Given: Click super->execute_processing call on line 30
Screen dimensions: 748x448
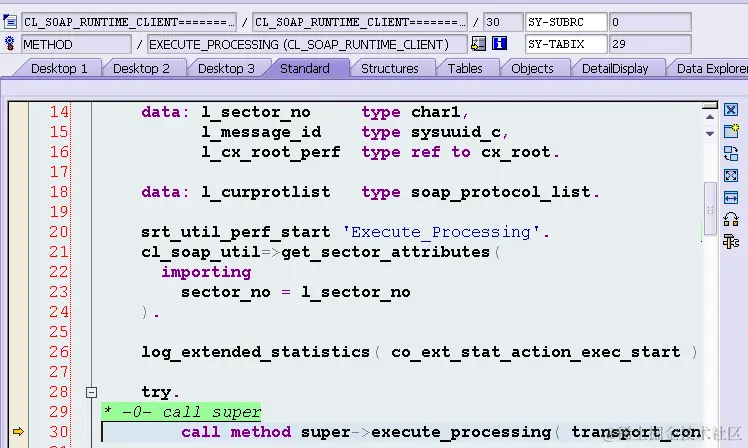Looking at the screenshot, I should pyautogui.click(x=426, y=432).
